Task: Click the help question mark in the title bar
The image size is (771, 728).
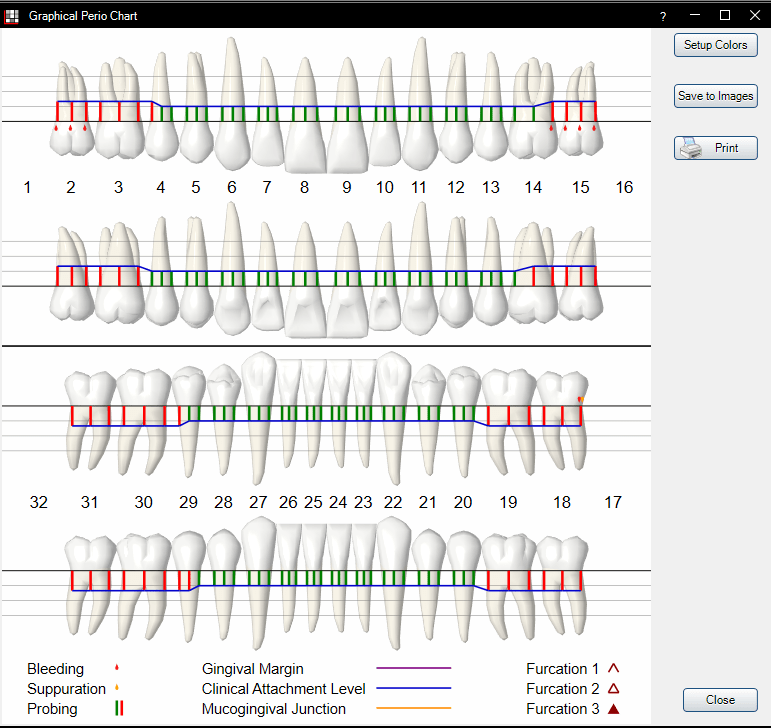Action: point(663,16)
